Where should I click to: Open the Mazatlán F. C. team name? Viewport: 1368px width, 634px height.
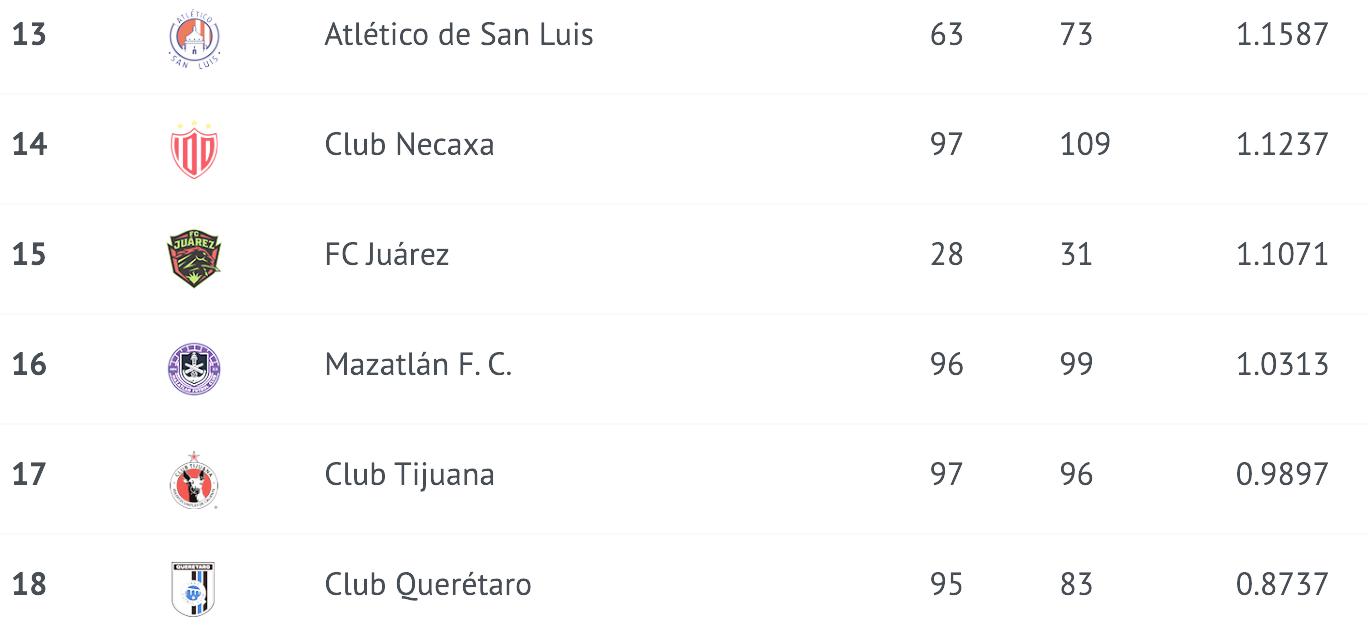(418, 364)
